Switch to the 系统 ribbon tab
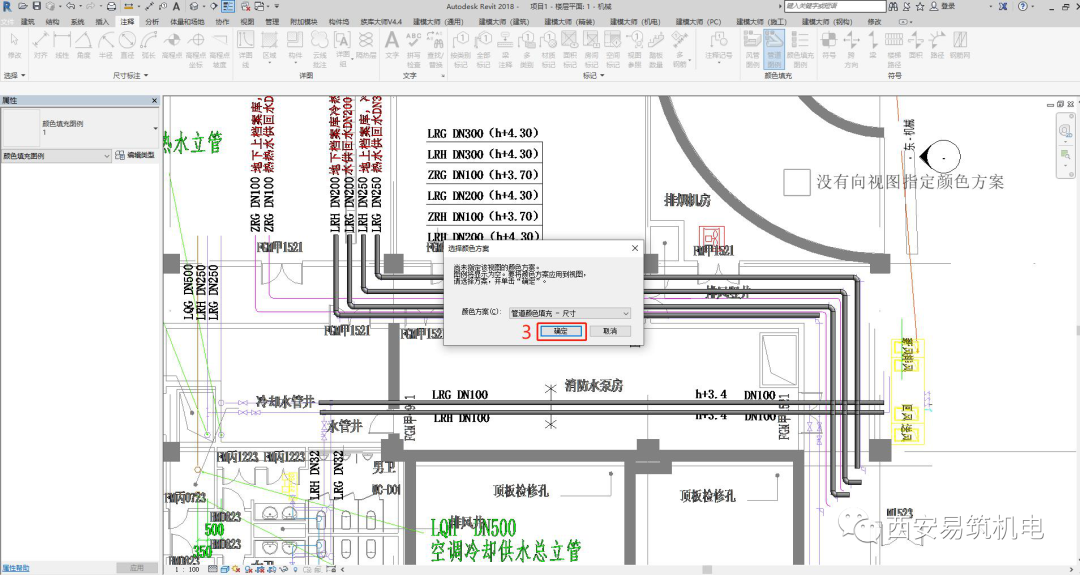 pos(77,22)
